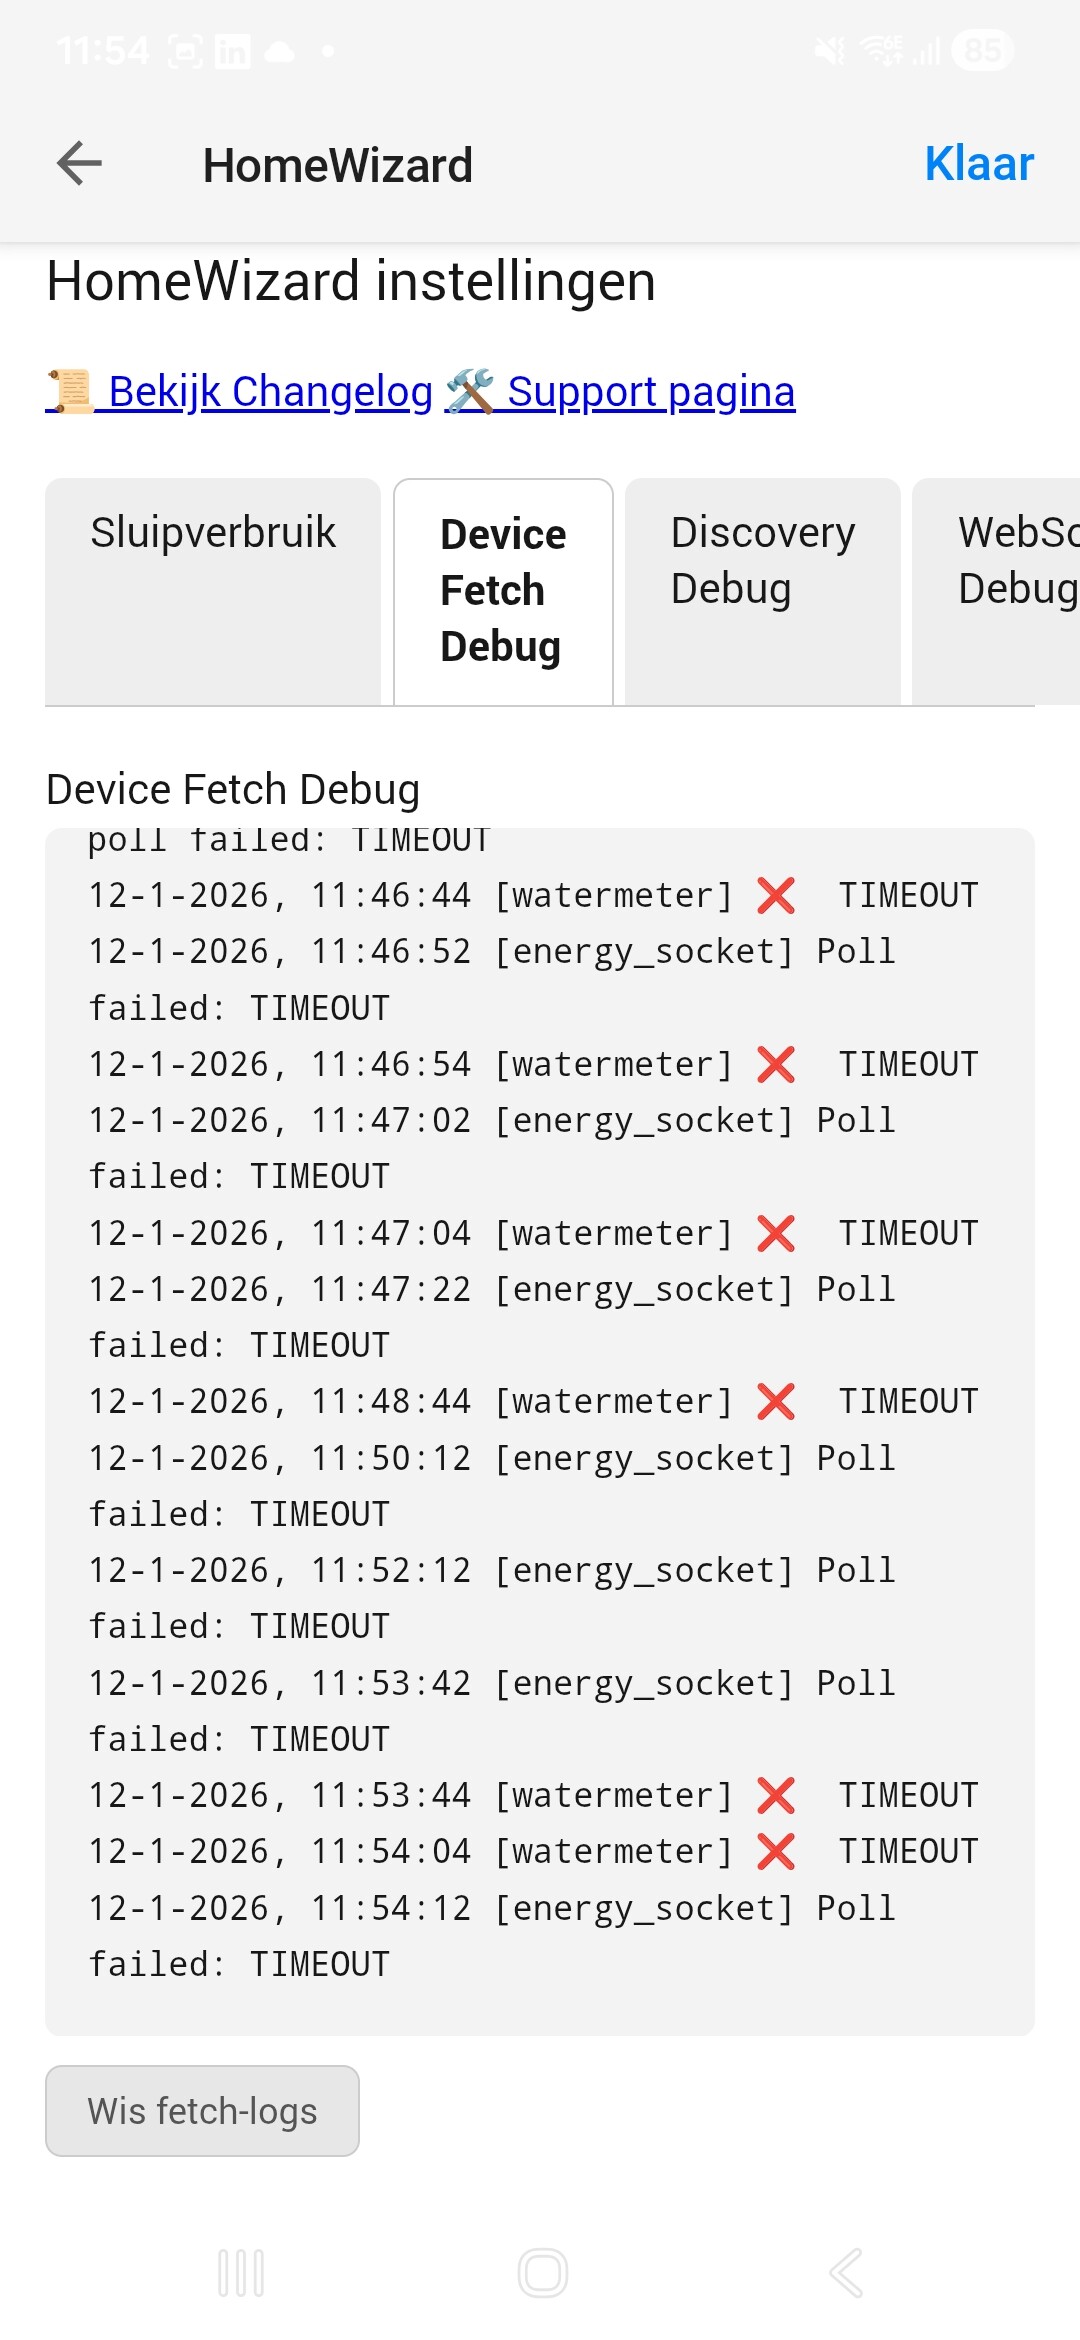
Task: Open the Support pagina link
Action: point(651,392)
